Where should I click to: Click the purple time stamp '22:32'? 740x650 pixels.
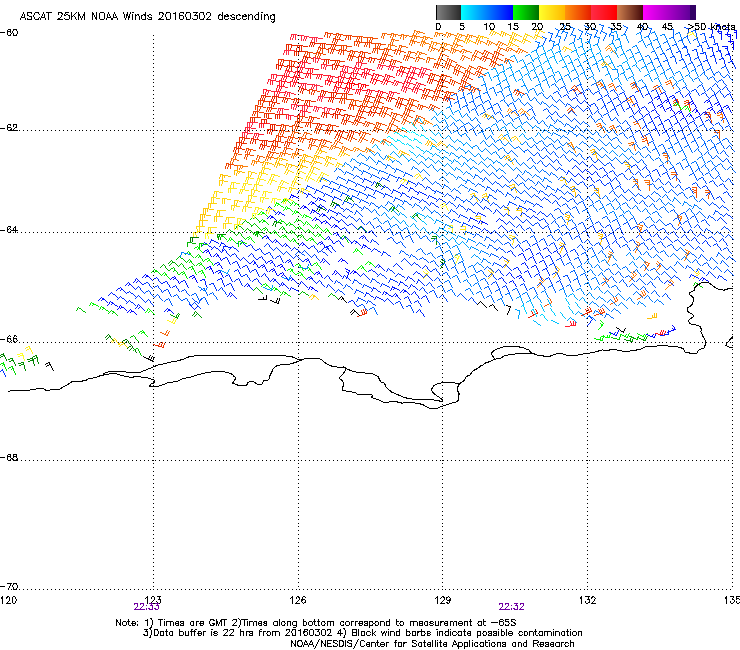click(x=512, y=607)
